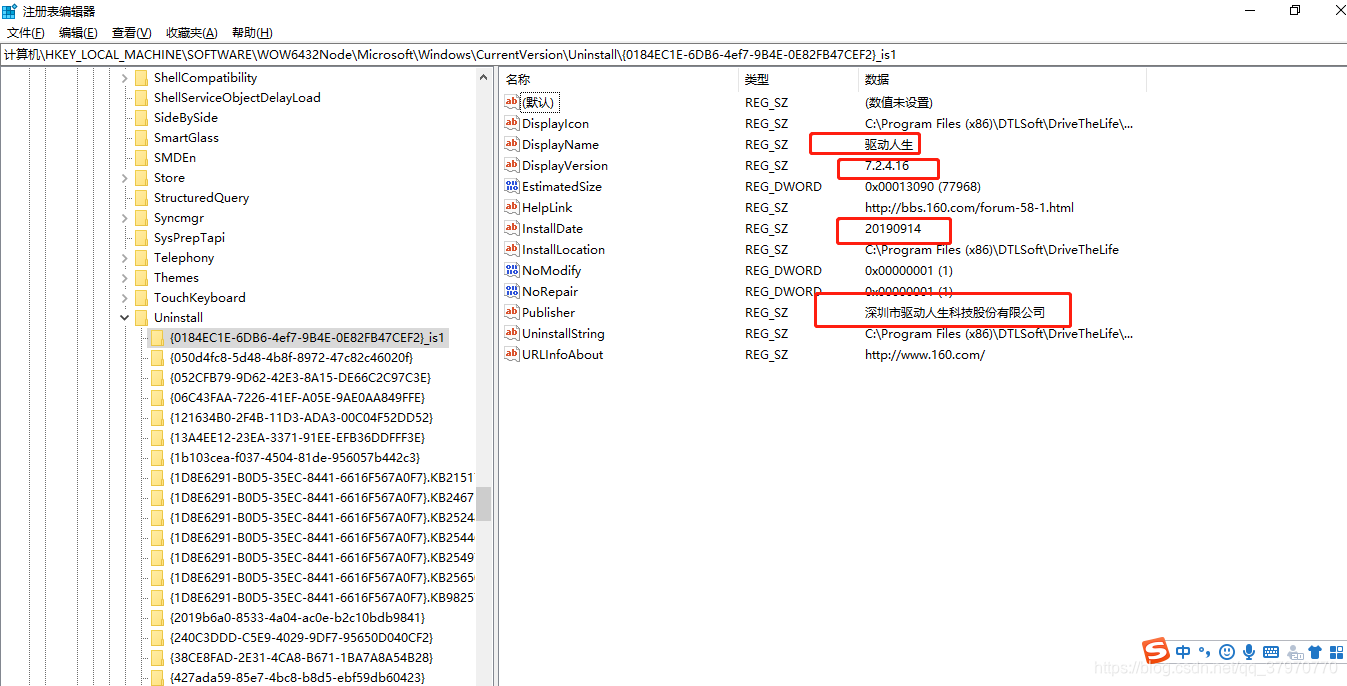Select the {2019b6a0-8533-4a04-ac0e-b2c10bdb9841} key
The image size is (1347, 686).
[x=297, y=618]
